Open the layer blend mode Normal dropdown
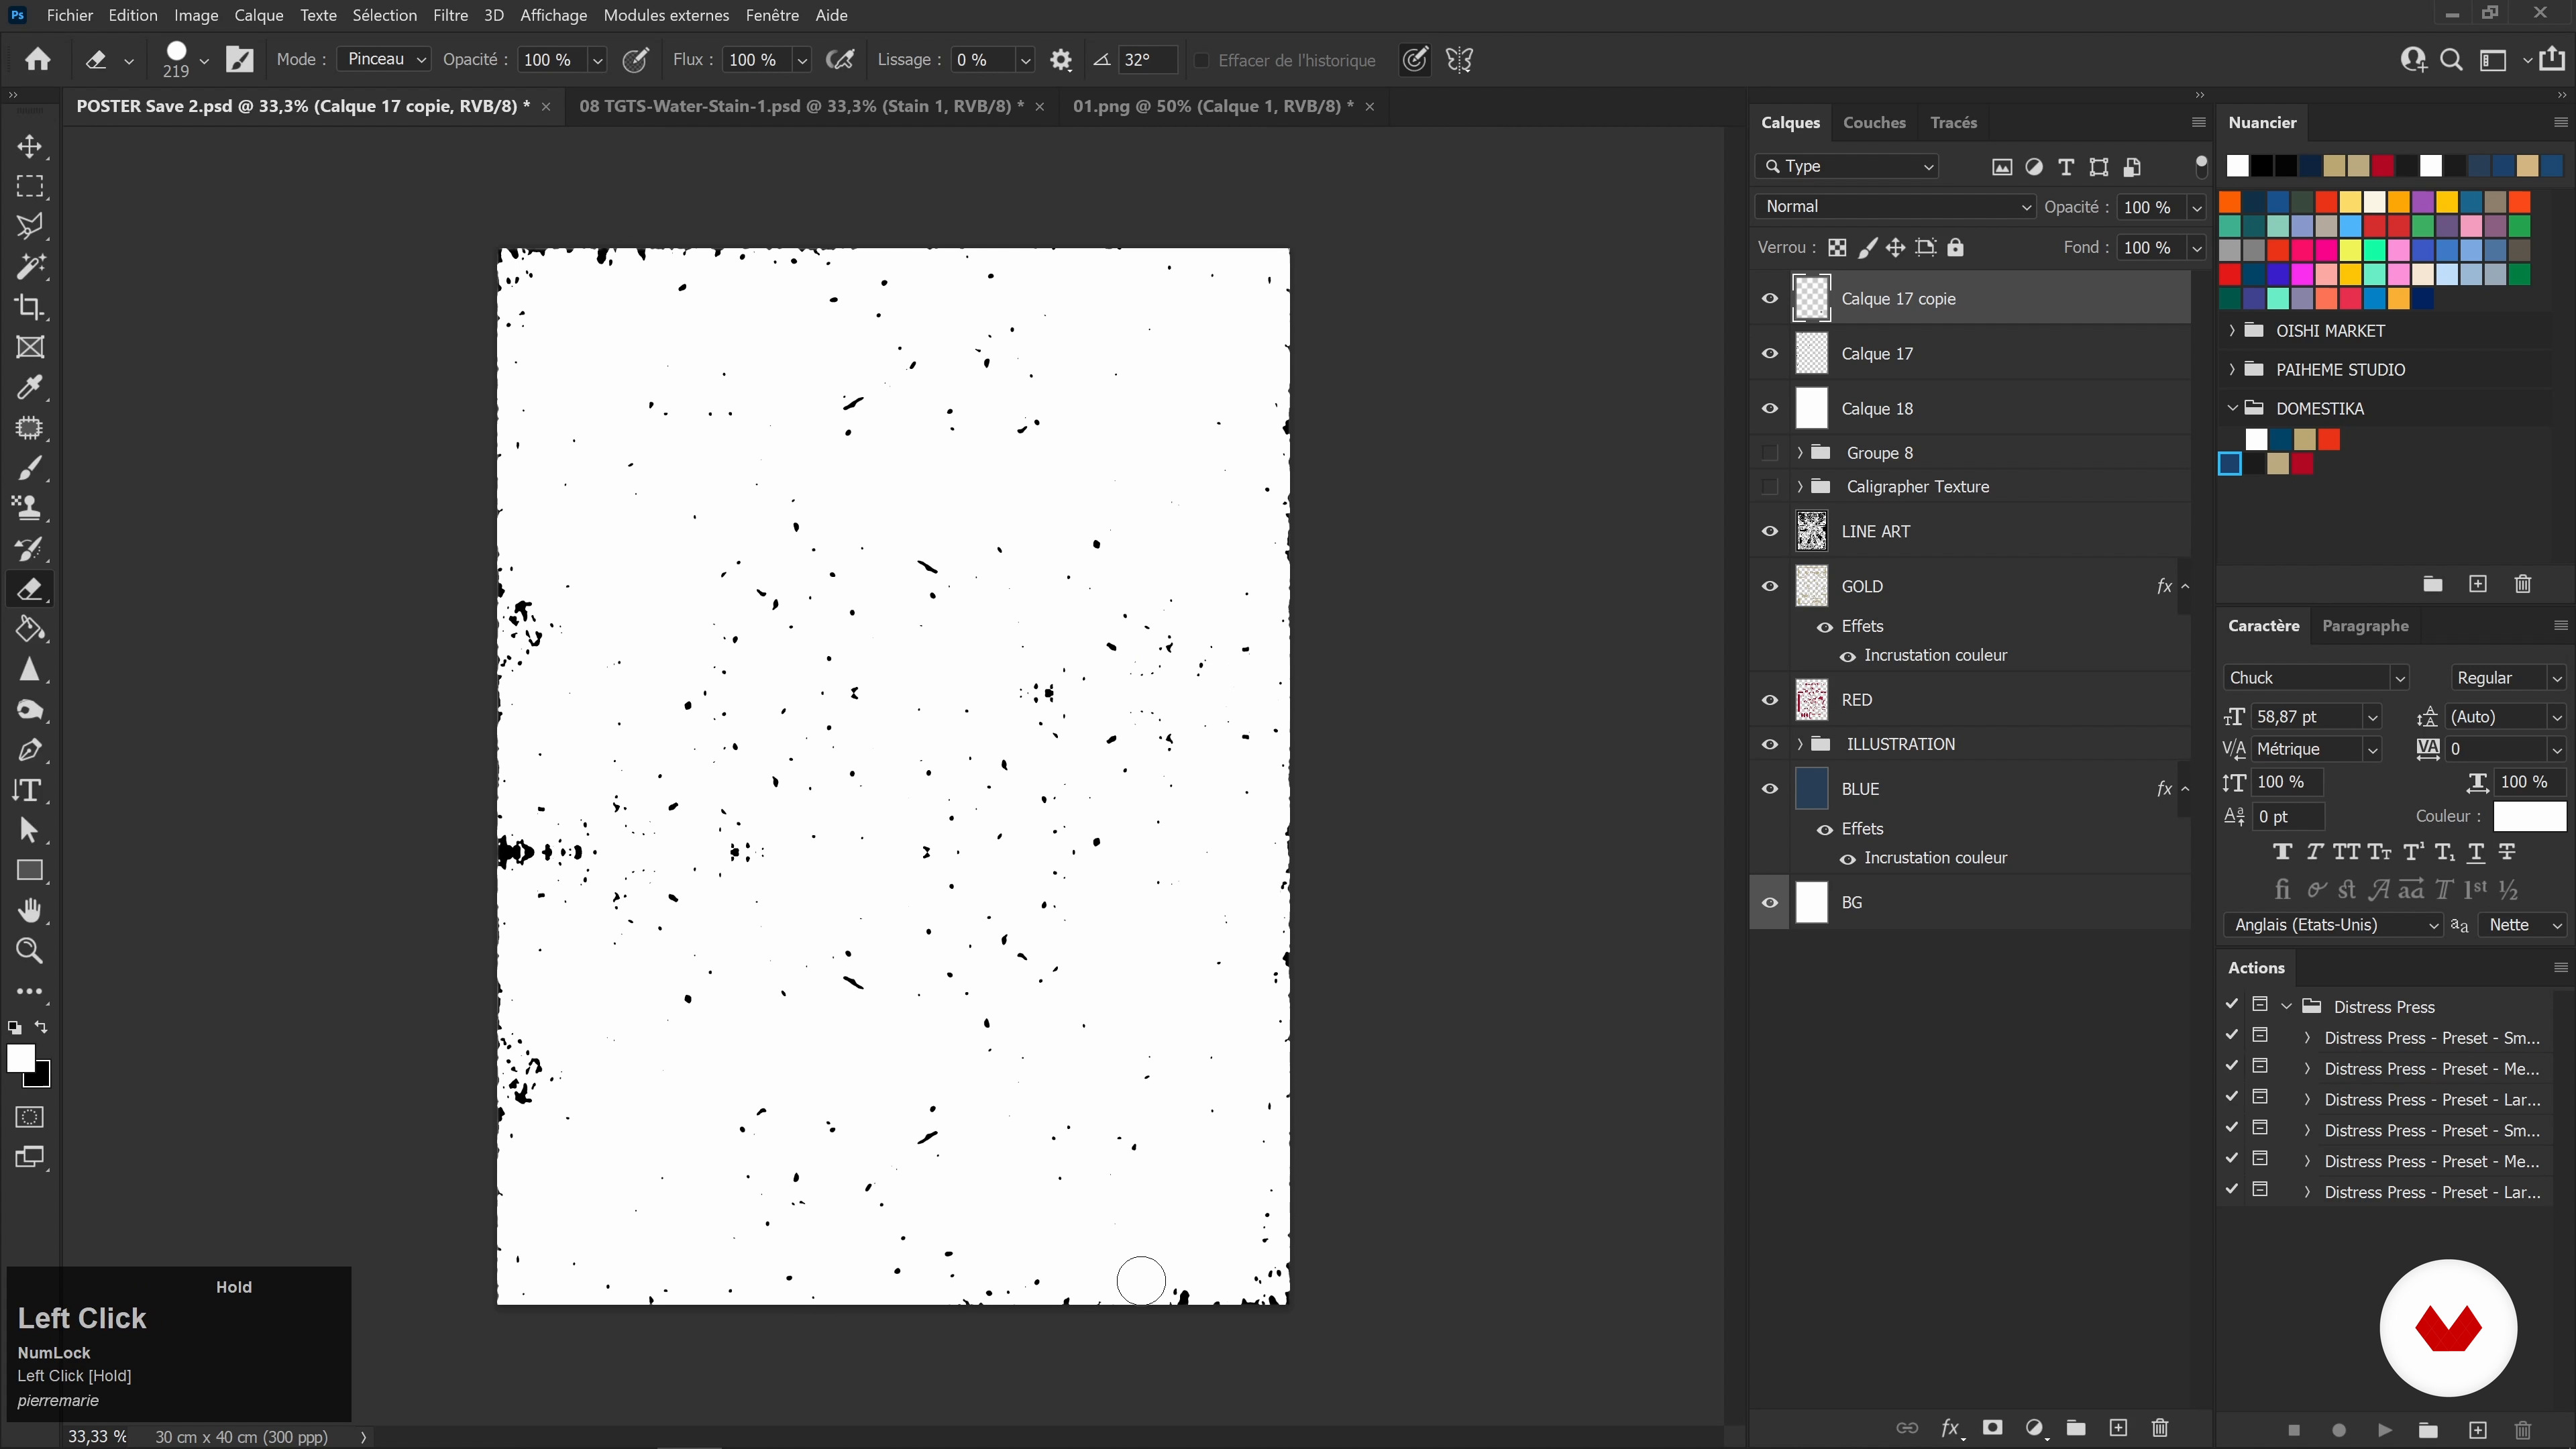Viewport: 2576px width, 1449px height. tap(1894, 207)
